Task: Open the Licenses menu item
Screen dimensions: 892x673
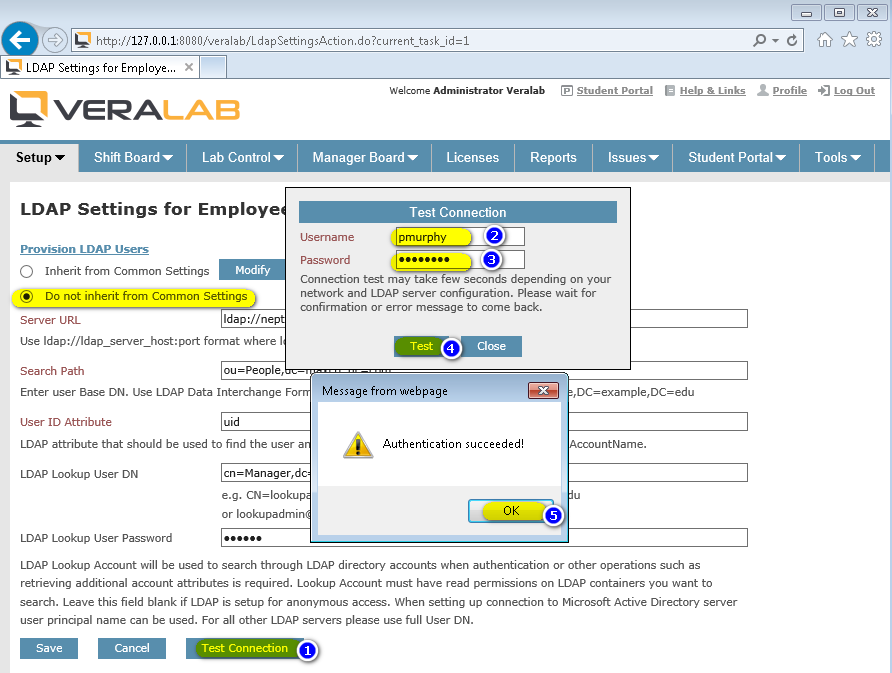Action: click(472, 158)
